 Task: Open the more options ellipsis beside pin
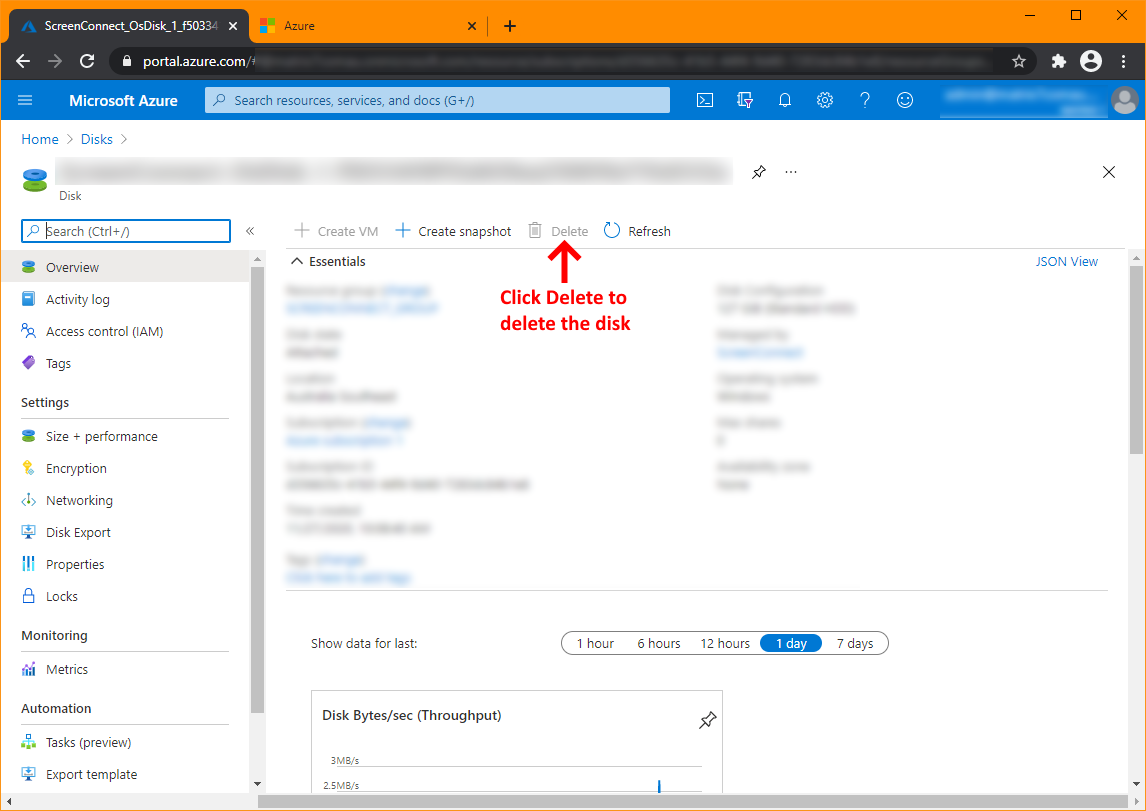[x=791, y=172]
